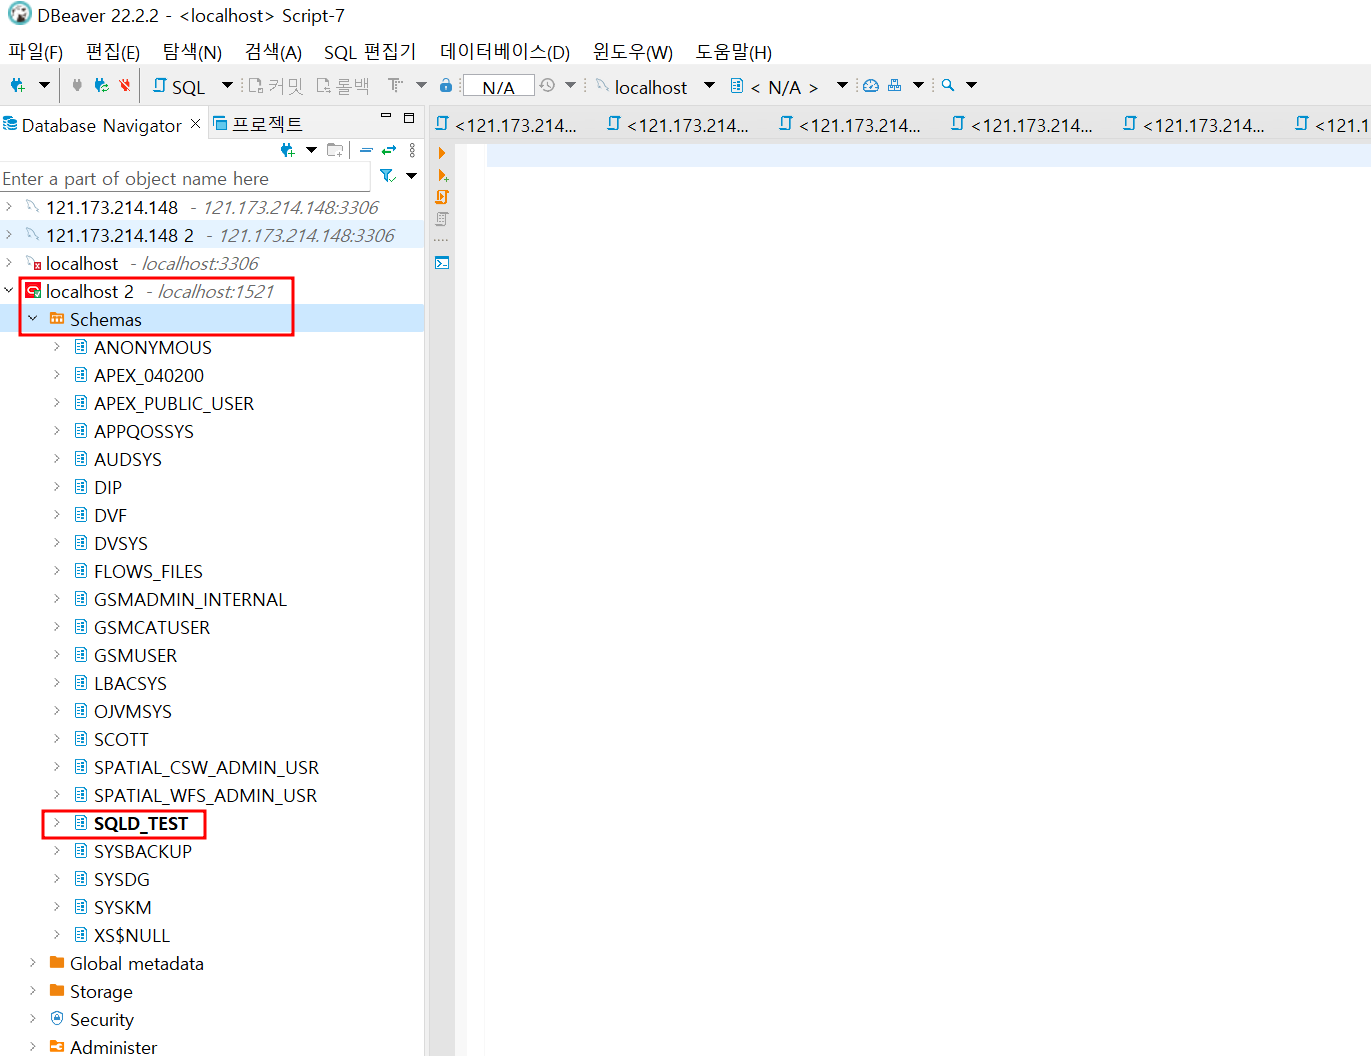Collapse the localhost 2 connection node
This screenshot has width=1371, height=1056.
(9, 291)
